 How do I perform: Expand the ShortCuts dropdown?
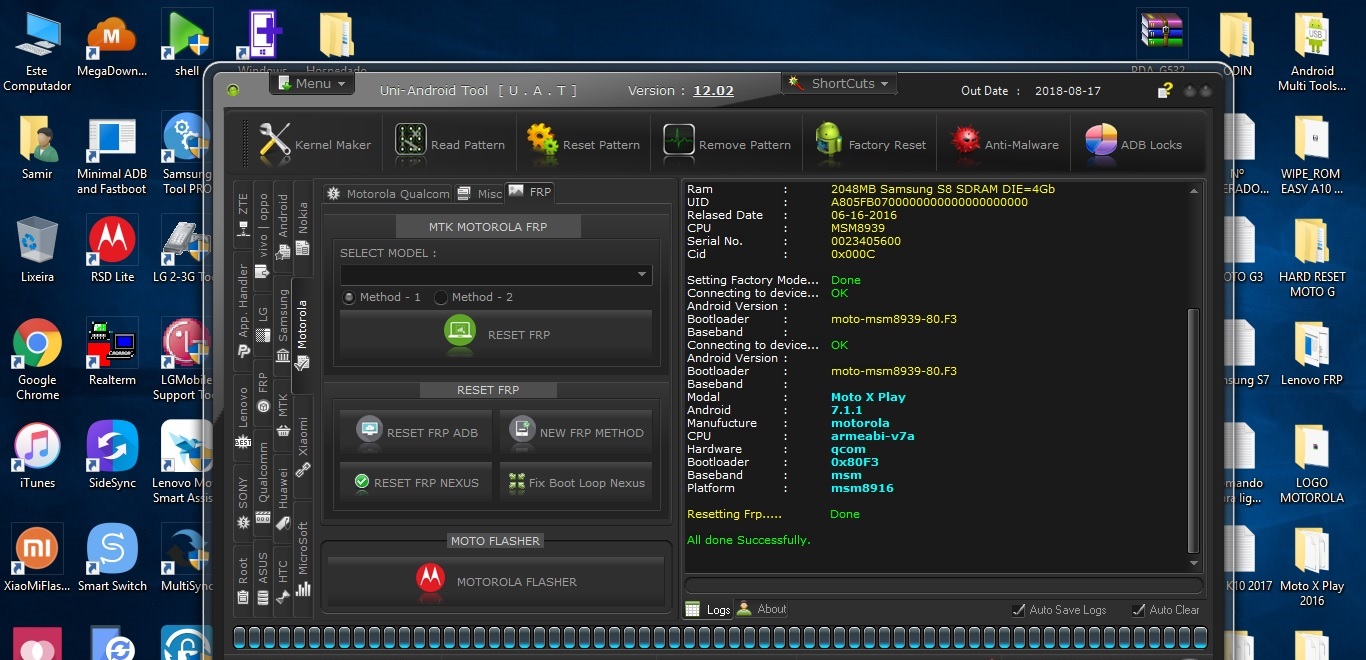pos(840,84)
